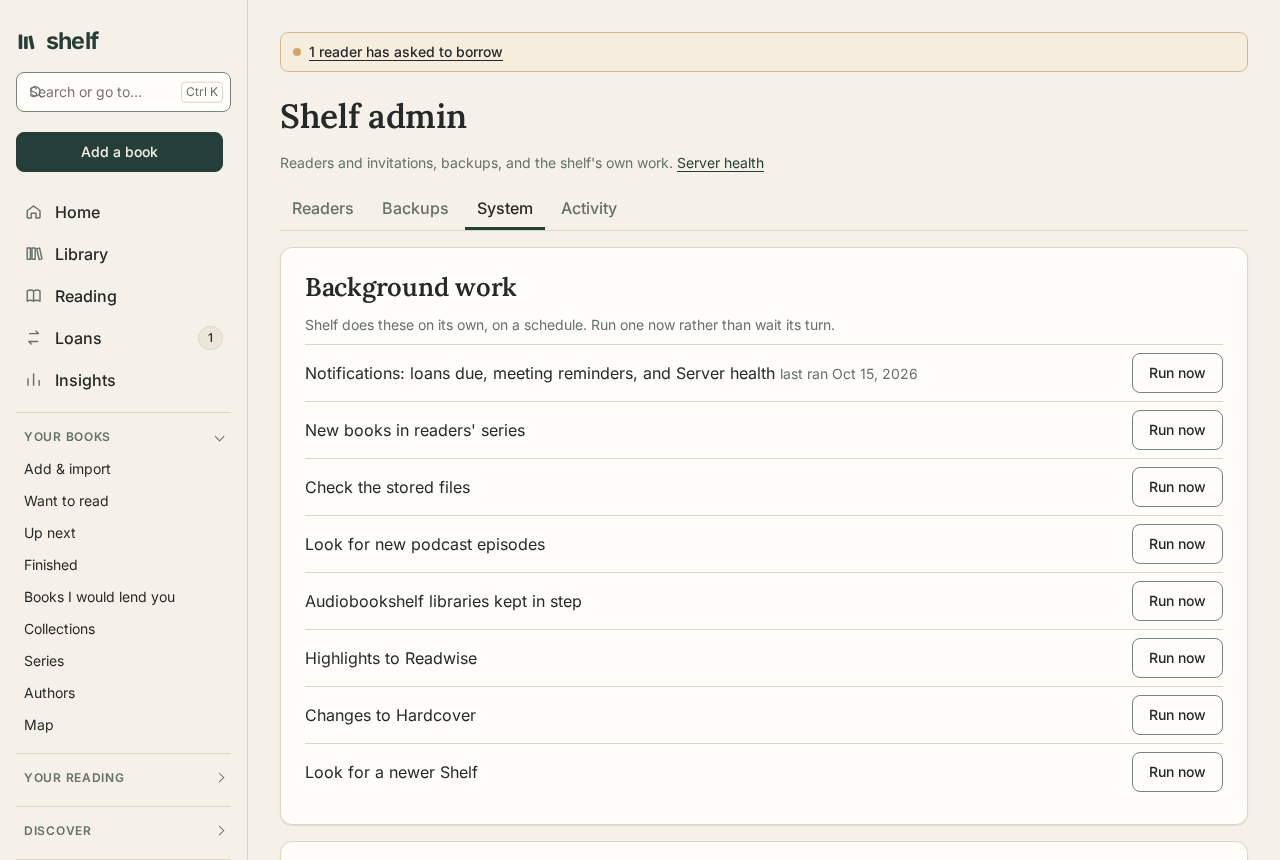This screenshot has height=860, width=1280.
Task: Click the Loans count badge
Action: (x=210, y=338)
